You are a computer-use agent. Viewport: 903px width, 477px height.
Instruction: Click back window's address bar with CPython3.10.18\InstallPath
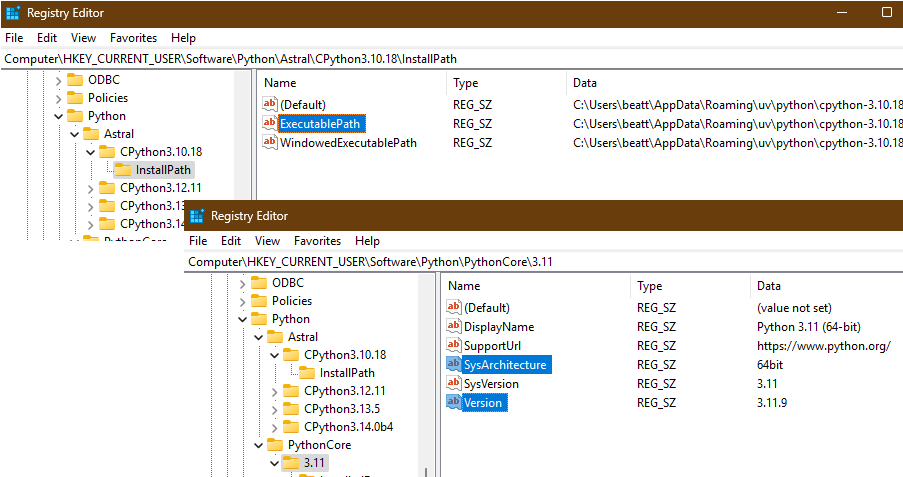click(452, 59)
